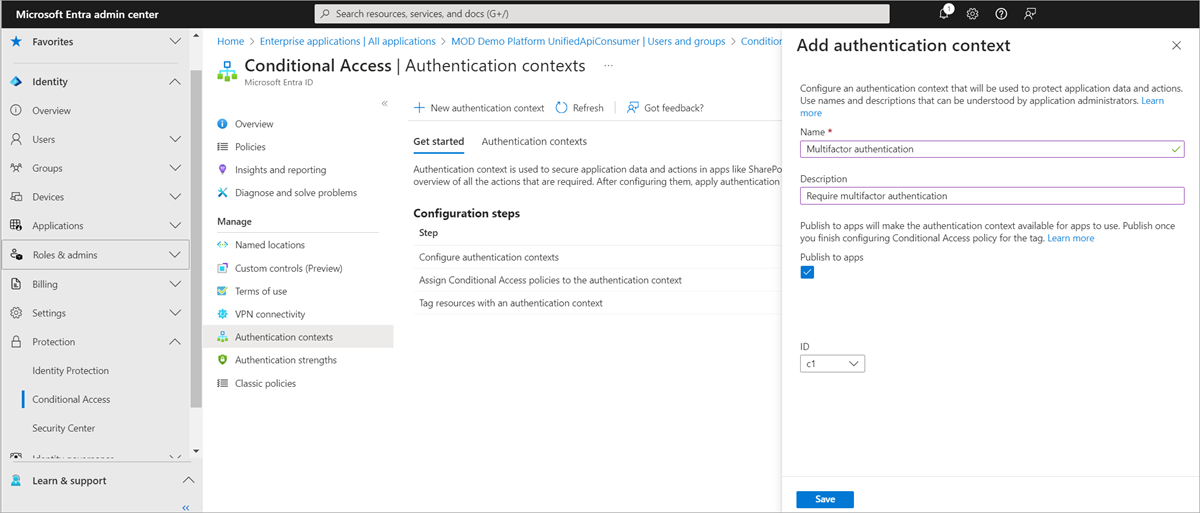
Task: Switch to the Authentication contexts tab
Action: [x=534, y=142]
